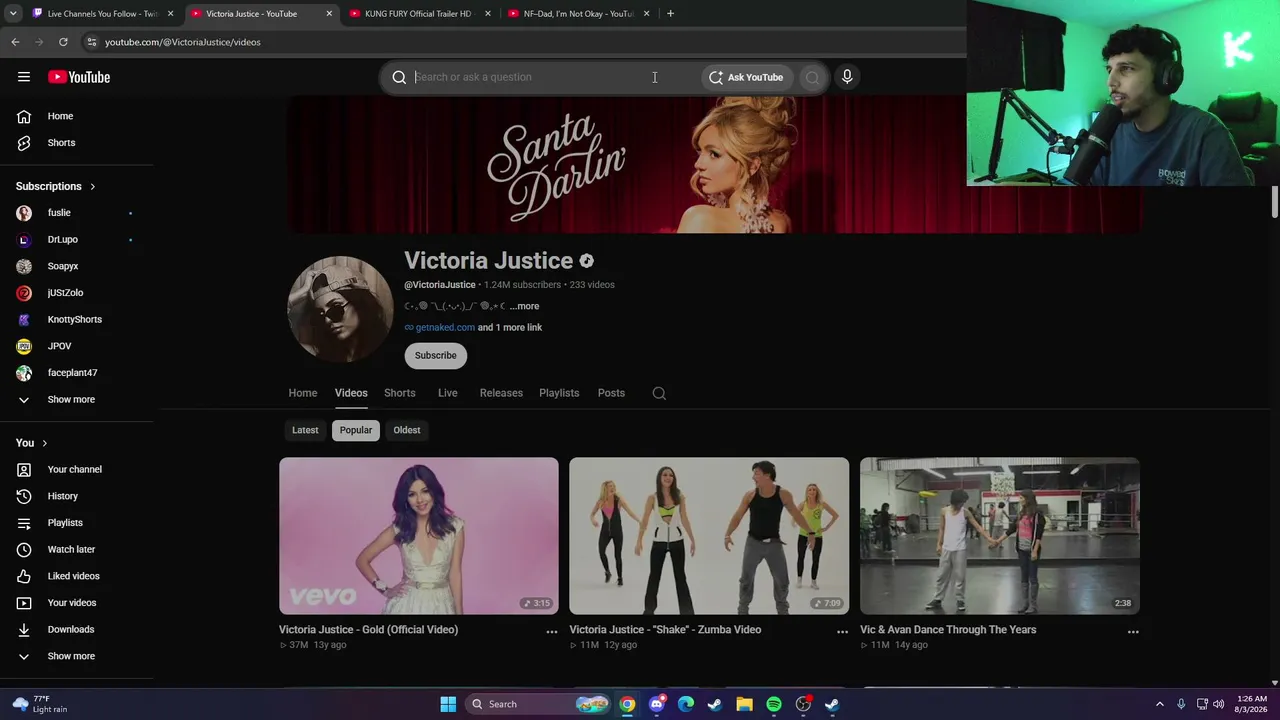Viewport: 1280px width, 720px height.
Task: Open a new browser tab
Action: coord(670,14)
